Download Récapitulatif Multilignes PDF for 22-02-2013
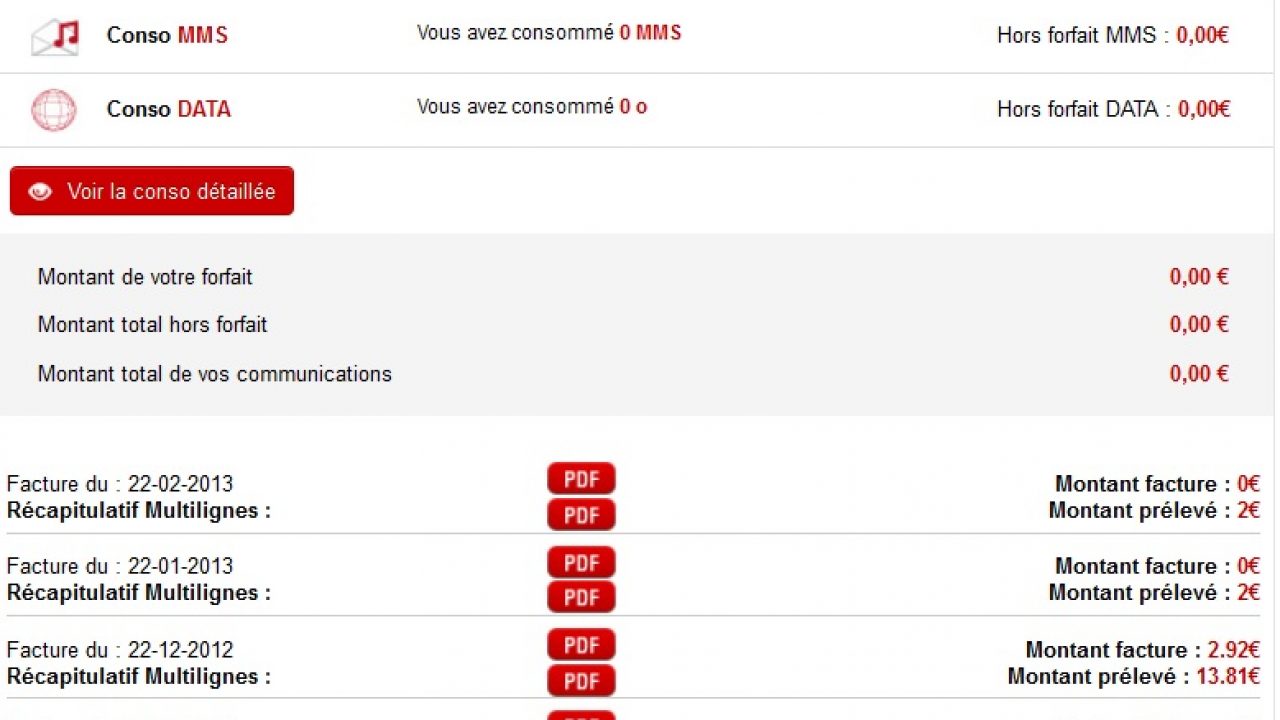The height and width of the screenshot is (720, 1280). pyautogui.click(x=581, y=515)
